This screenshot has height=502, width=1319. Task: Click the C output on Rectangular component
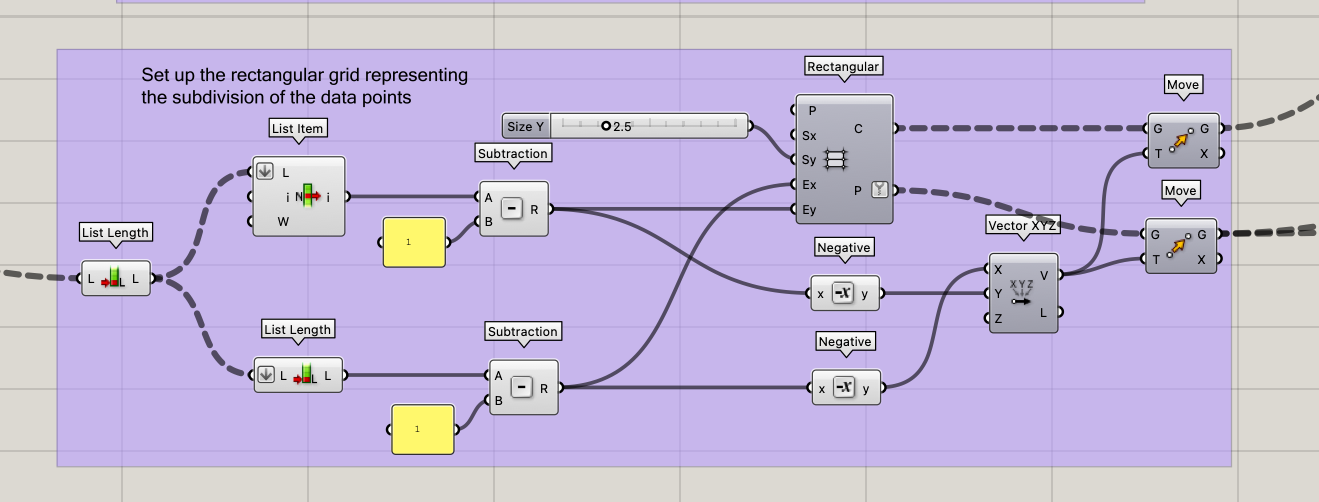(860, 129)
